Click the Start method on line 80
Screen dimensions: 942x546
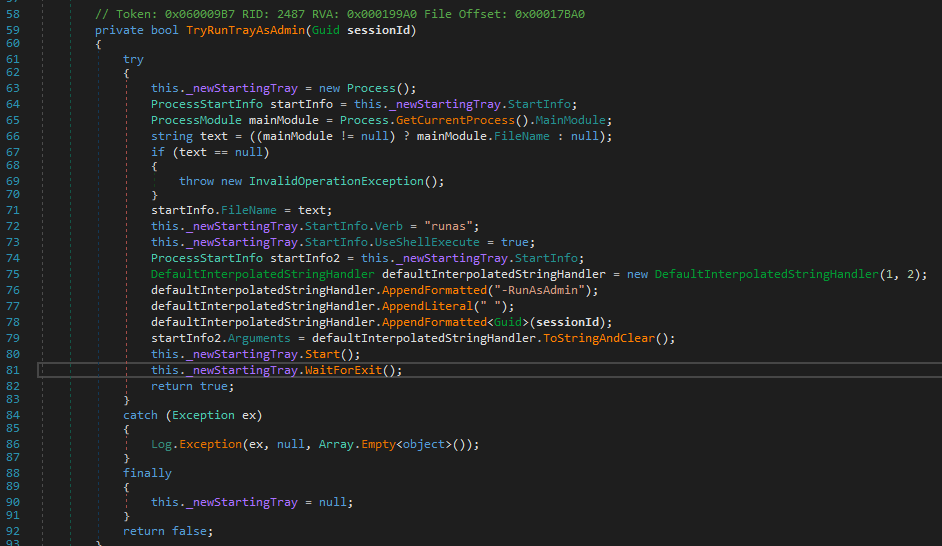322,354
